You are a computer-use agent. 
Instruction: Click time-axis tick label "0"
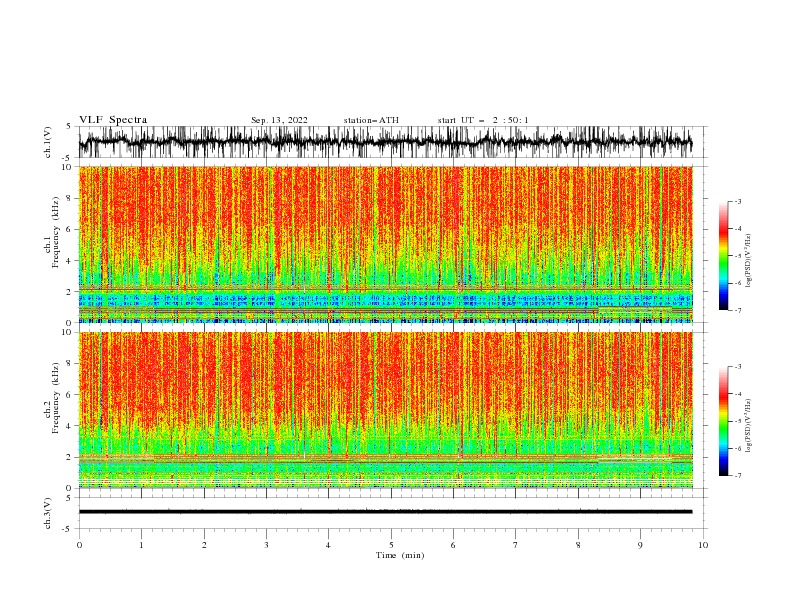(x=79, y=545)
